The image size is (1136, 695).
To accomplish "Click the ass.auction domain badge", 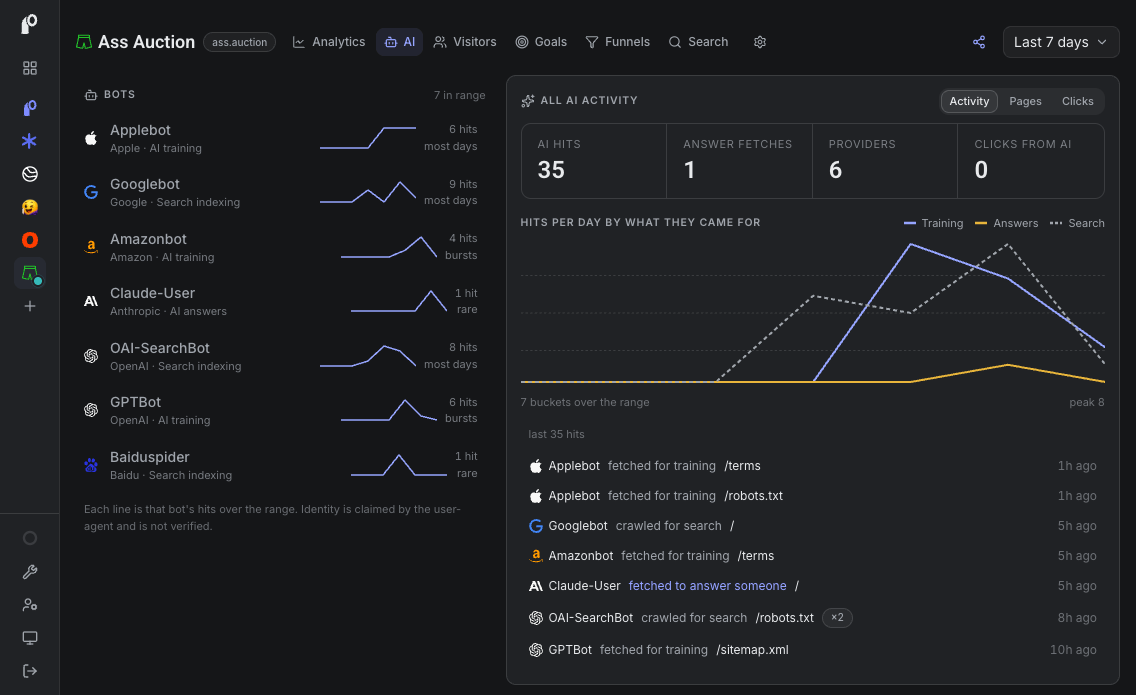I will [239, 43].
